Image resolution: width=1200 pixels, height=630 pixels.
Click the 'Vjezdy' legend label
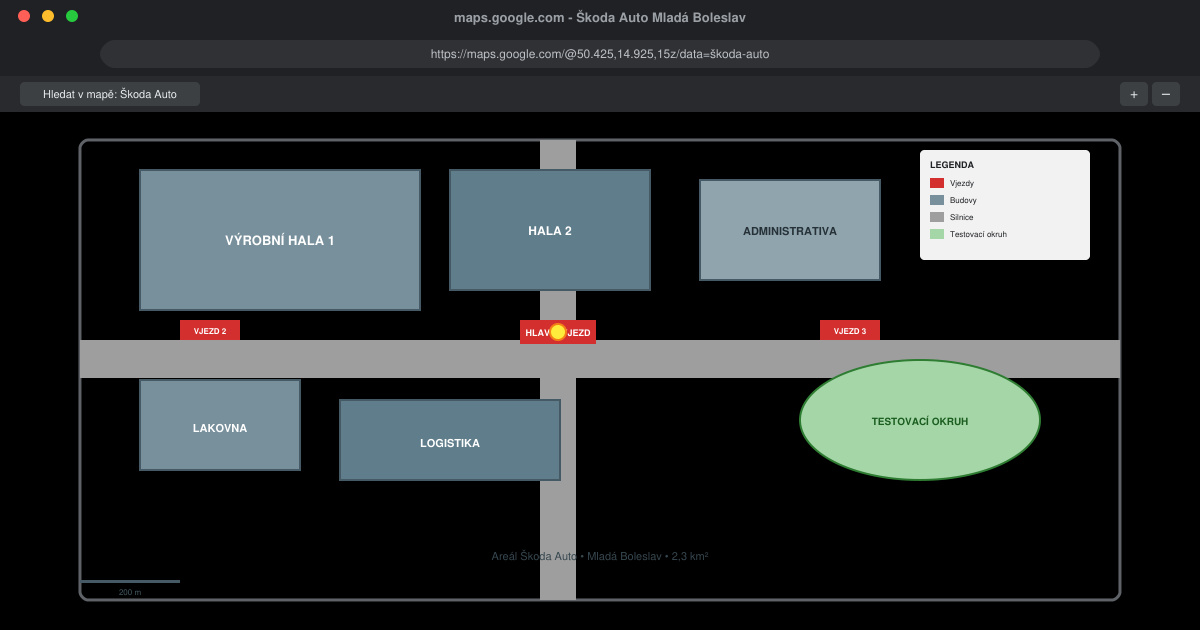(x=962, y=183)
